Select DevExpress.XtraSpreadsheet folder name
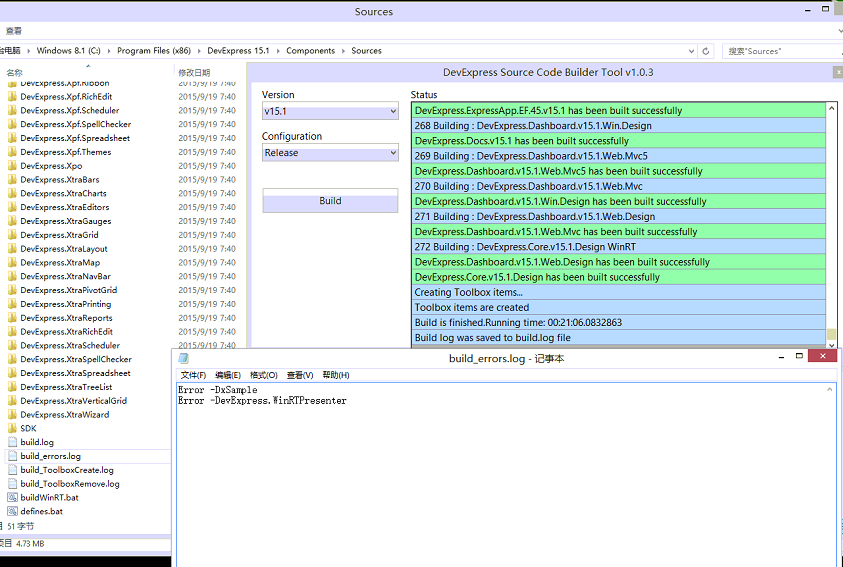The image size is (843, 567). point(75,373)
